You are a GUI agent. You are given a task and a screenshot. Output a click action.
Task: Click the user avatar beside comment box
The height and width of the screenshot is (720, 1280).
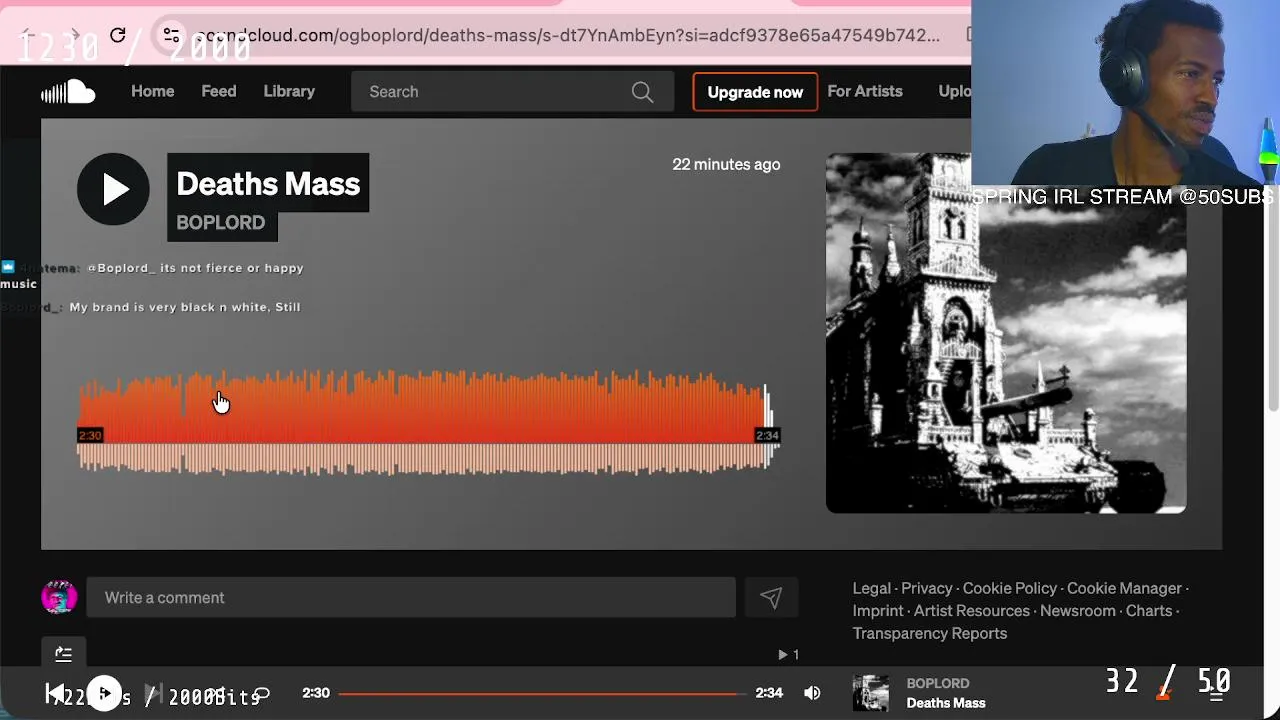point(59,597)
